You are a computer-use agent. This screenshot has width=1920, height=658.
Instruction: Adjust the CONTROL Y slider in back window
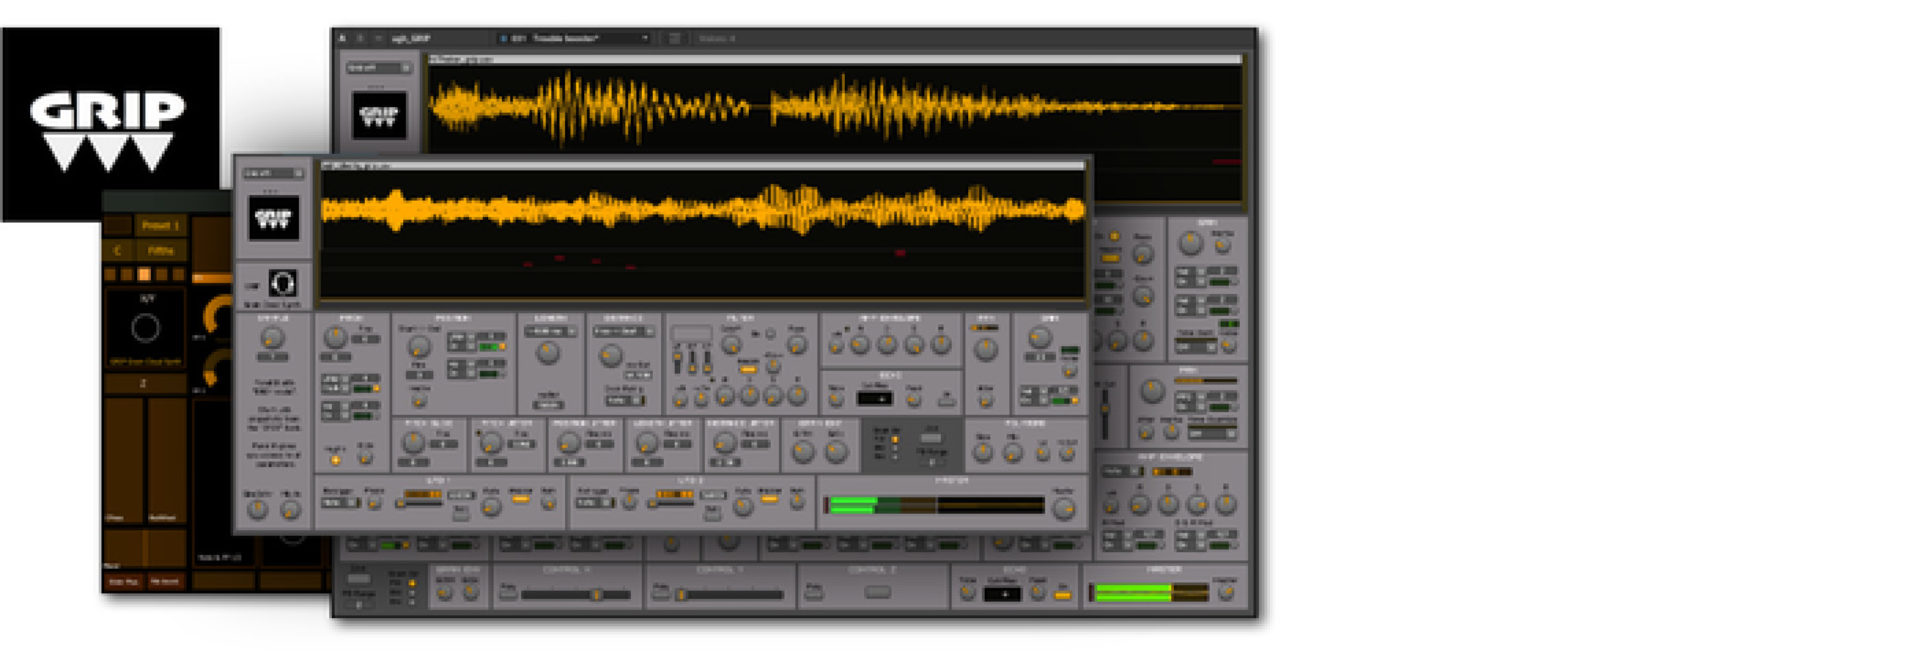click(731, 595)
